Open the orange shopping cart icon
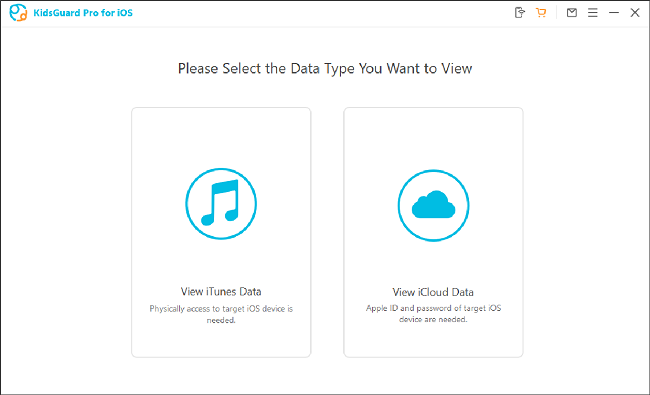 (x=541, y=12)
